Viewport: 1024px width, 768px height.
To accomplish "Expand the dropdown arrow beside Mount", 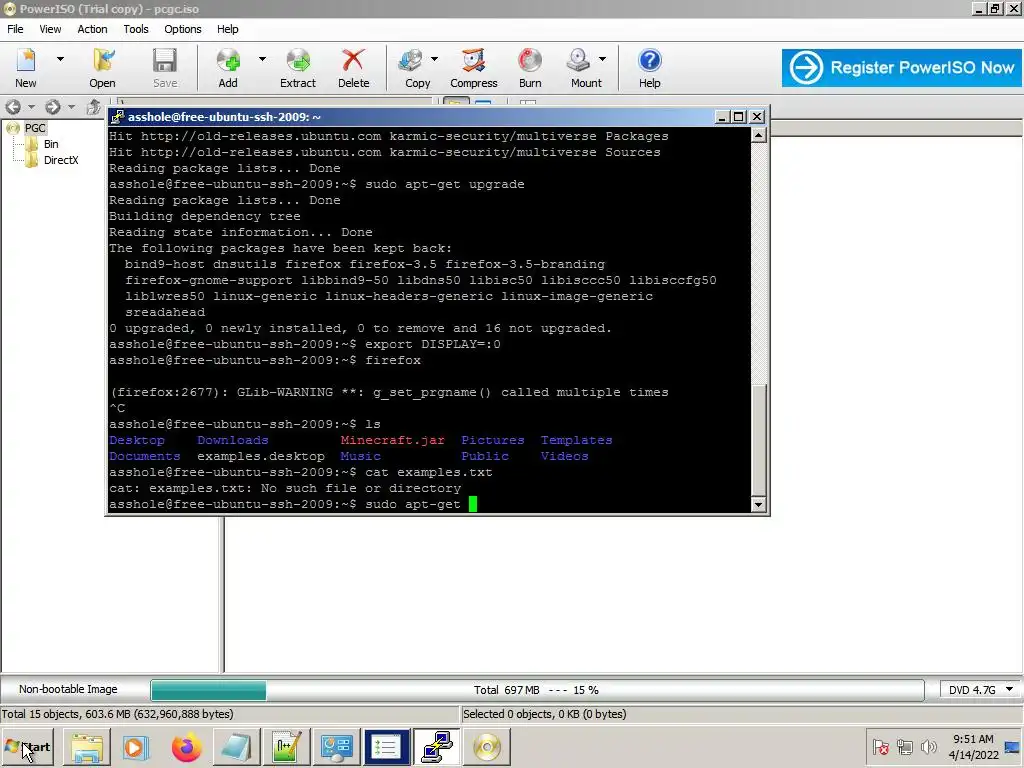I will coord(602,59).
